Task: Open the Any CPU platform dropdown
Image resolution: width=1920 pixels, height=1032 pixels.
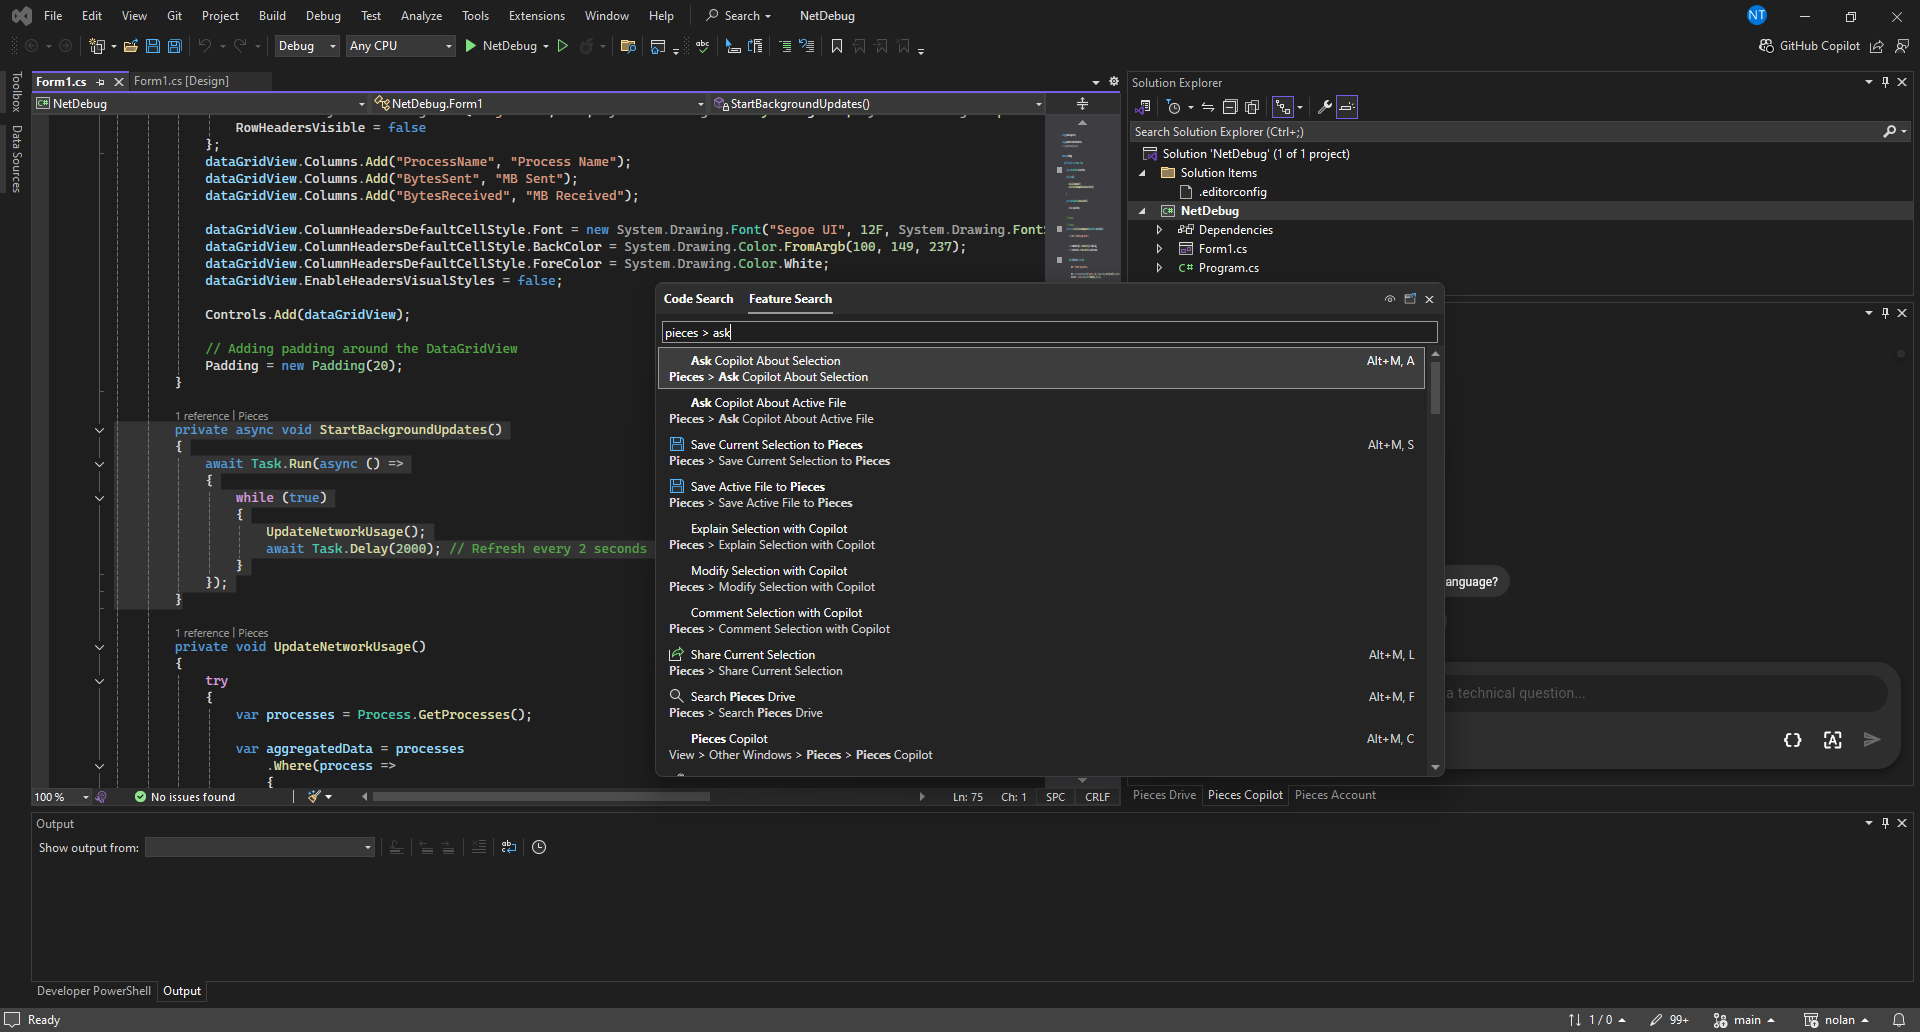Action: 400,46
